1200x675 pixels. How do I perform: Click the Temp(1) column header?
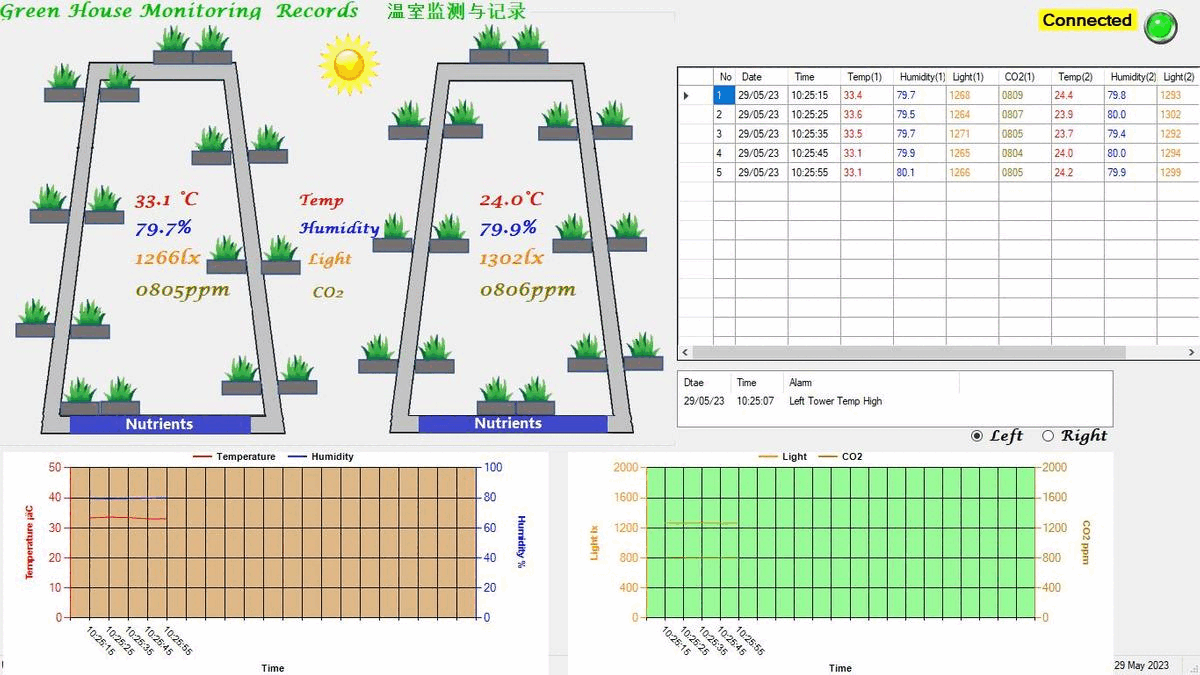tap(864, 77)
